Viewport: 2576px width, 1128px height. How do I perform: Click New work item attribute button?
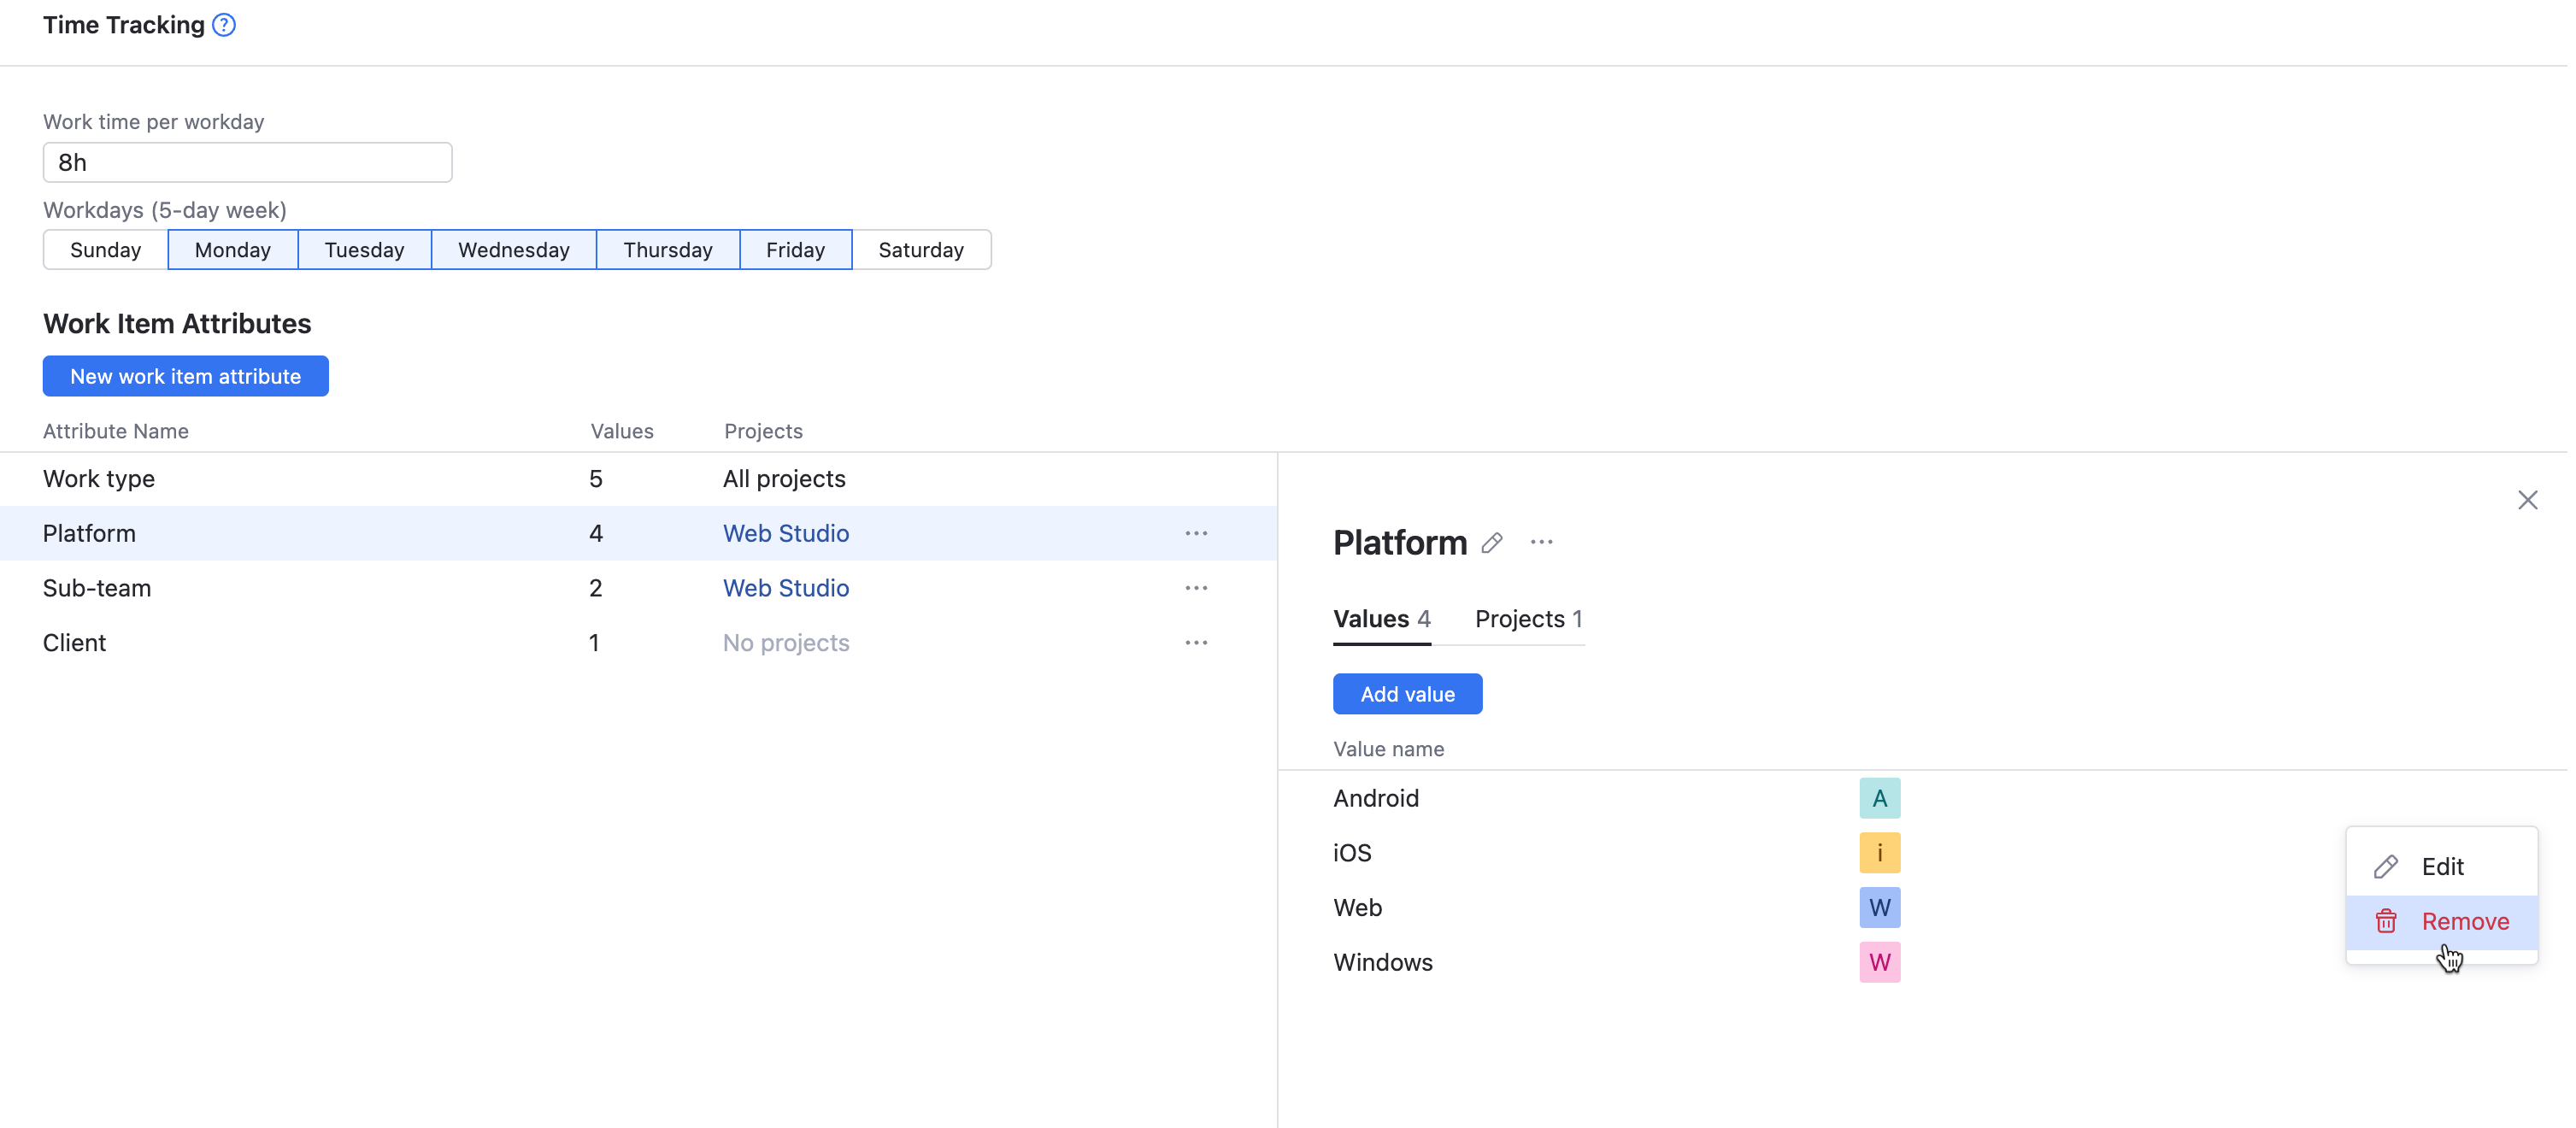(185, 376)
